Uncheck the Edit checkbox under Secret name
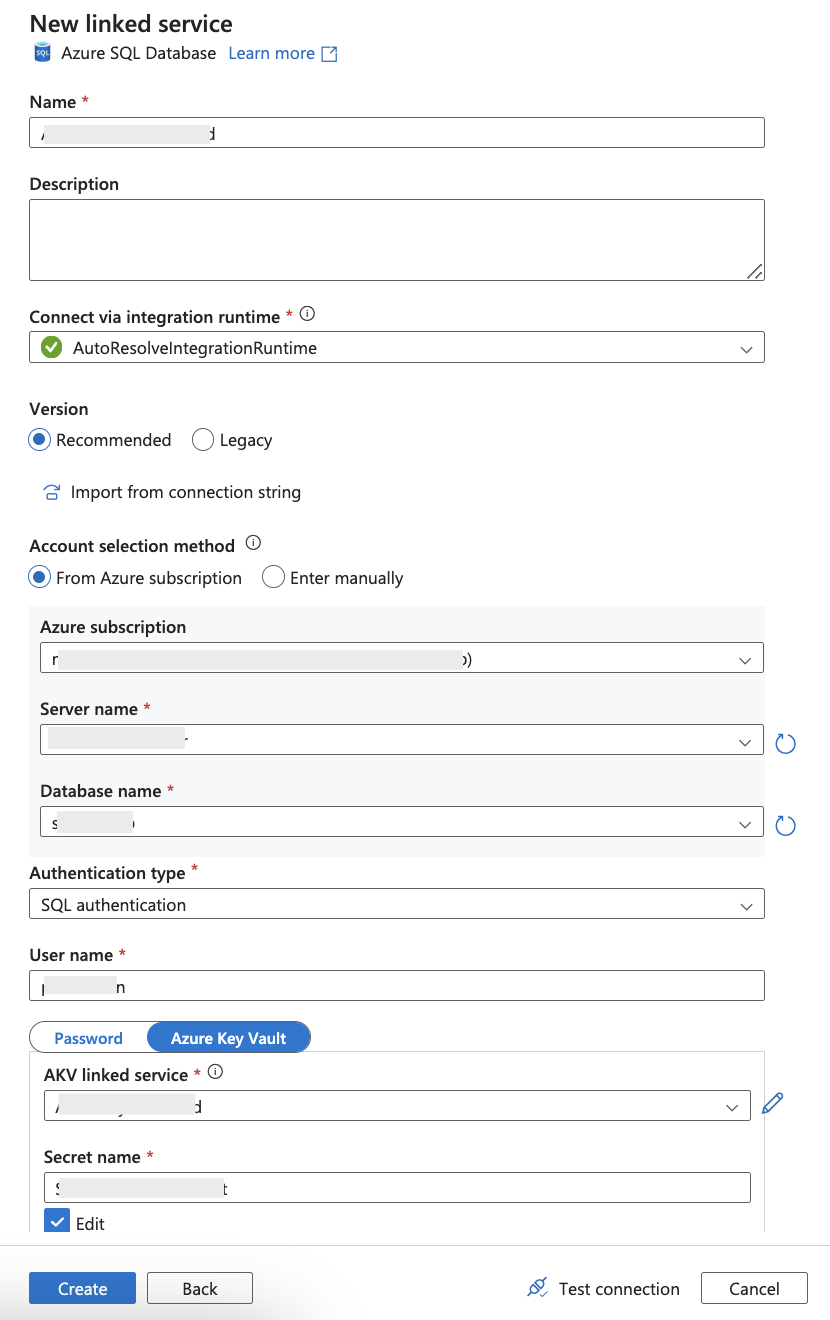Image resolution: width=830 pixels, height=1320 pixels. coord(57,1222)
